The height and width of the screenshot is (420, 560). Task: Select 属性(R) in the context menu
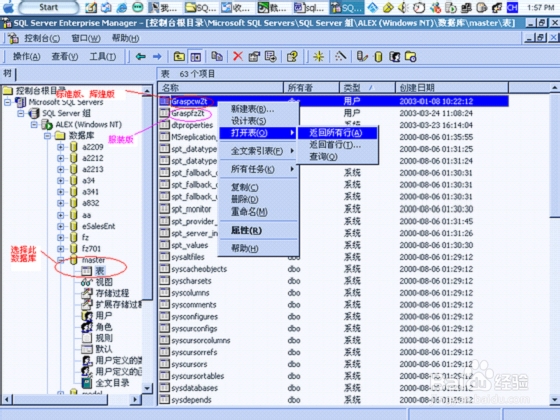click(258, 230)
